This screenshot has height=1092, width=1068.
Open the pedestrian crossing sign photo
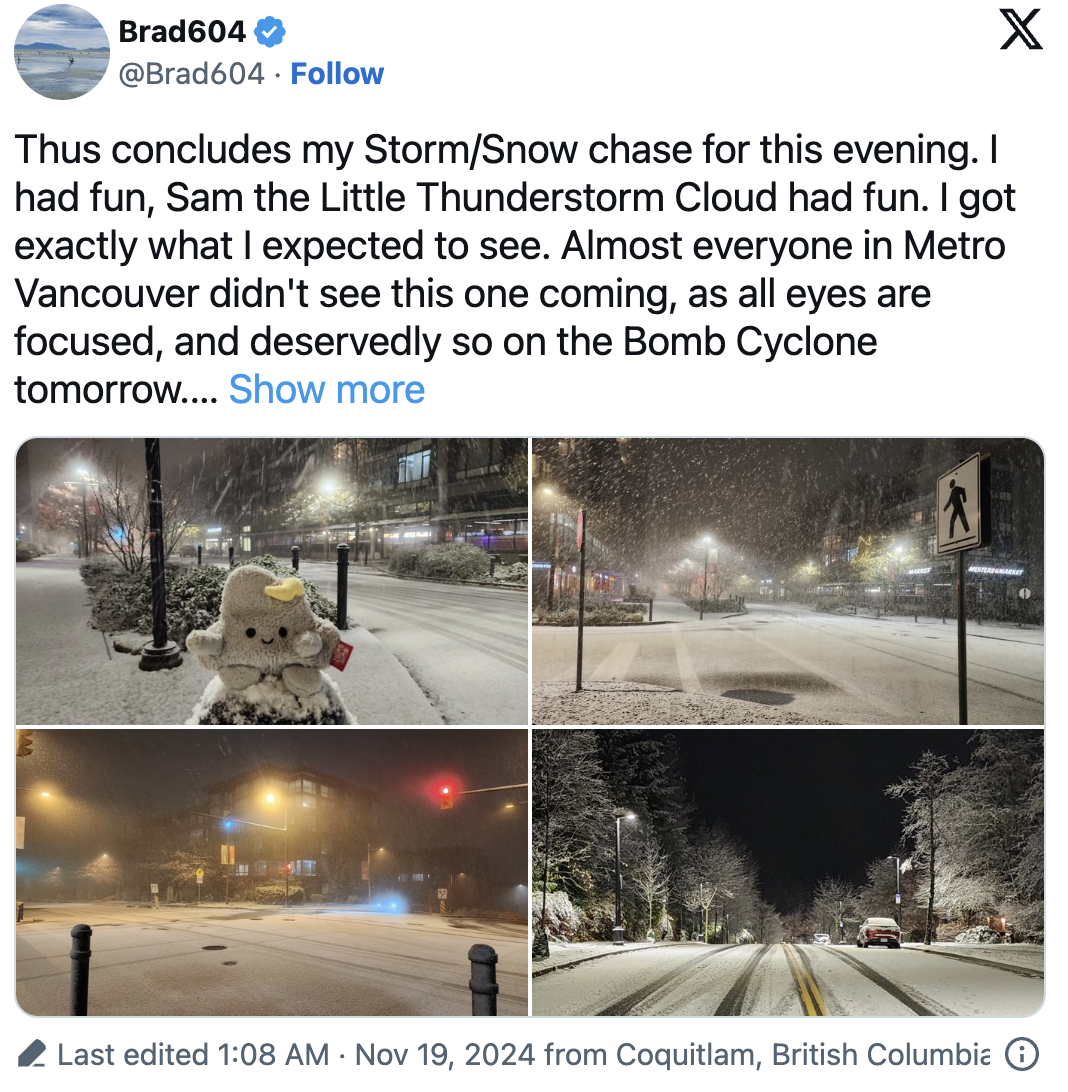click(788, 581)
